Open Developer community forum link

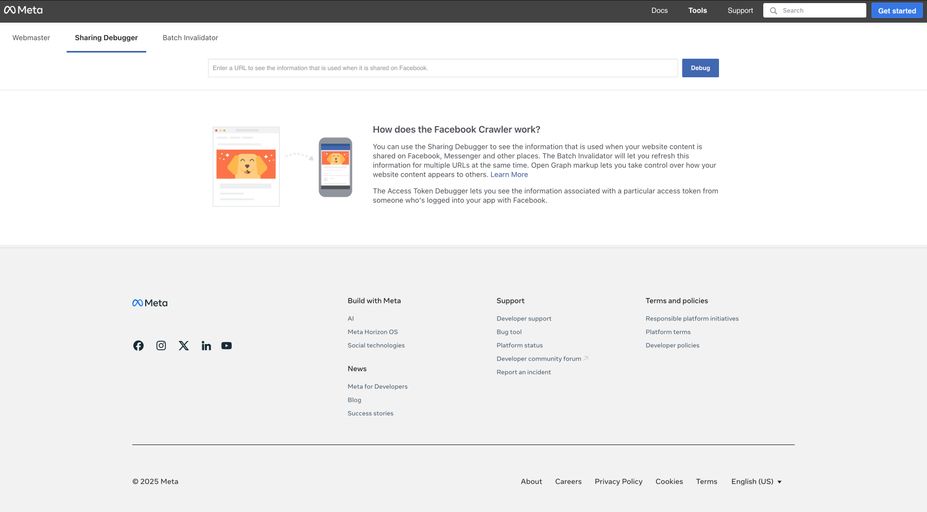(539, 359)
